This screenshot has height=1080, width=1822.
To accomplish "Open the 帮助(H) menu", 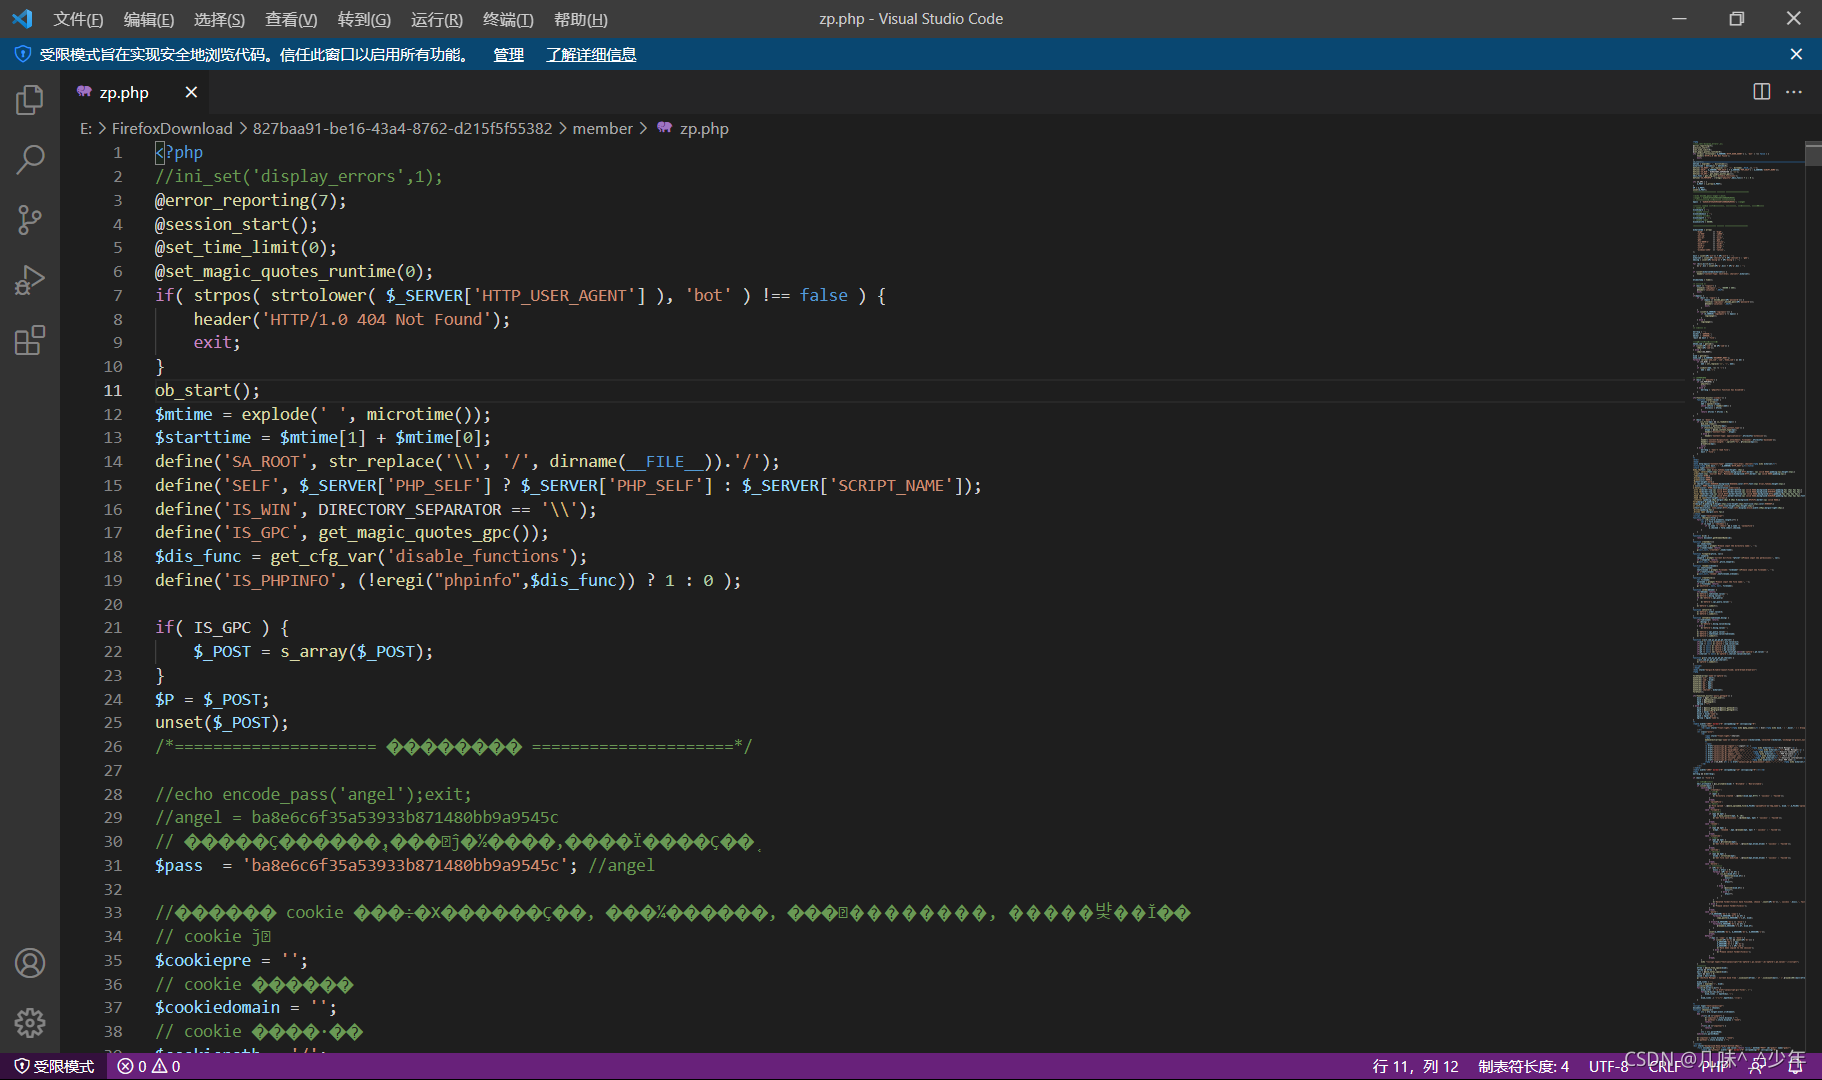I will point(580,19).
